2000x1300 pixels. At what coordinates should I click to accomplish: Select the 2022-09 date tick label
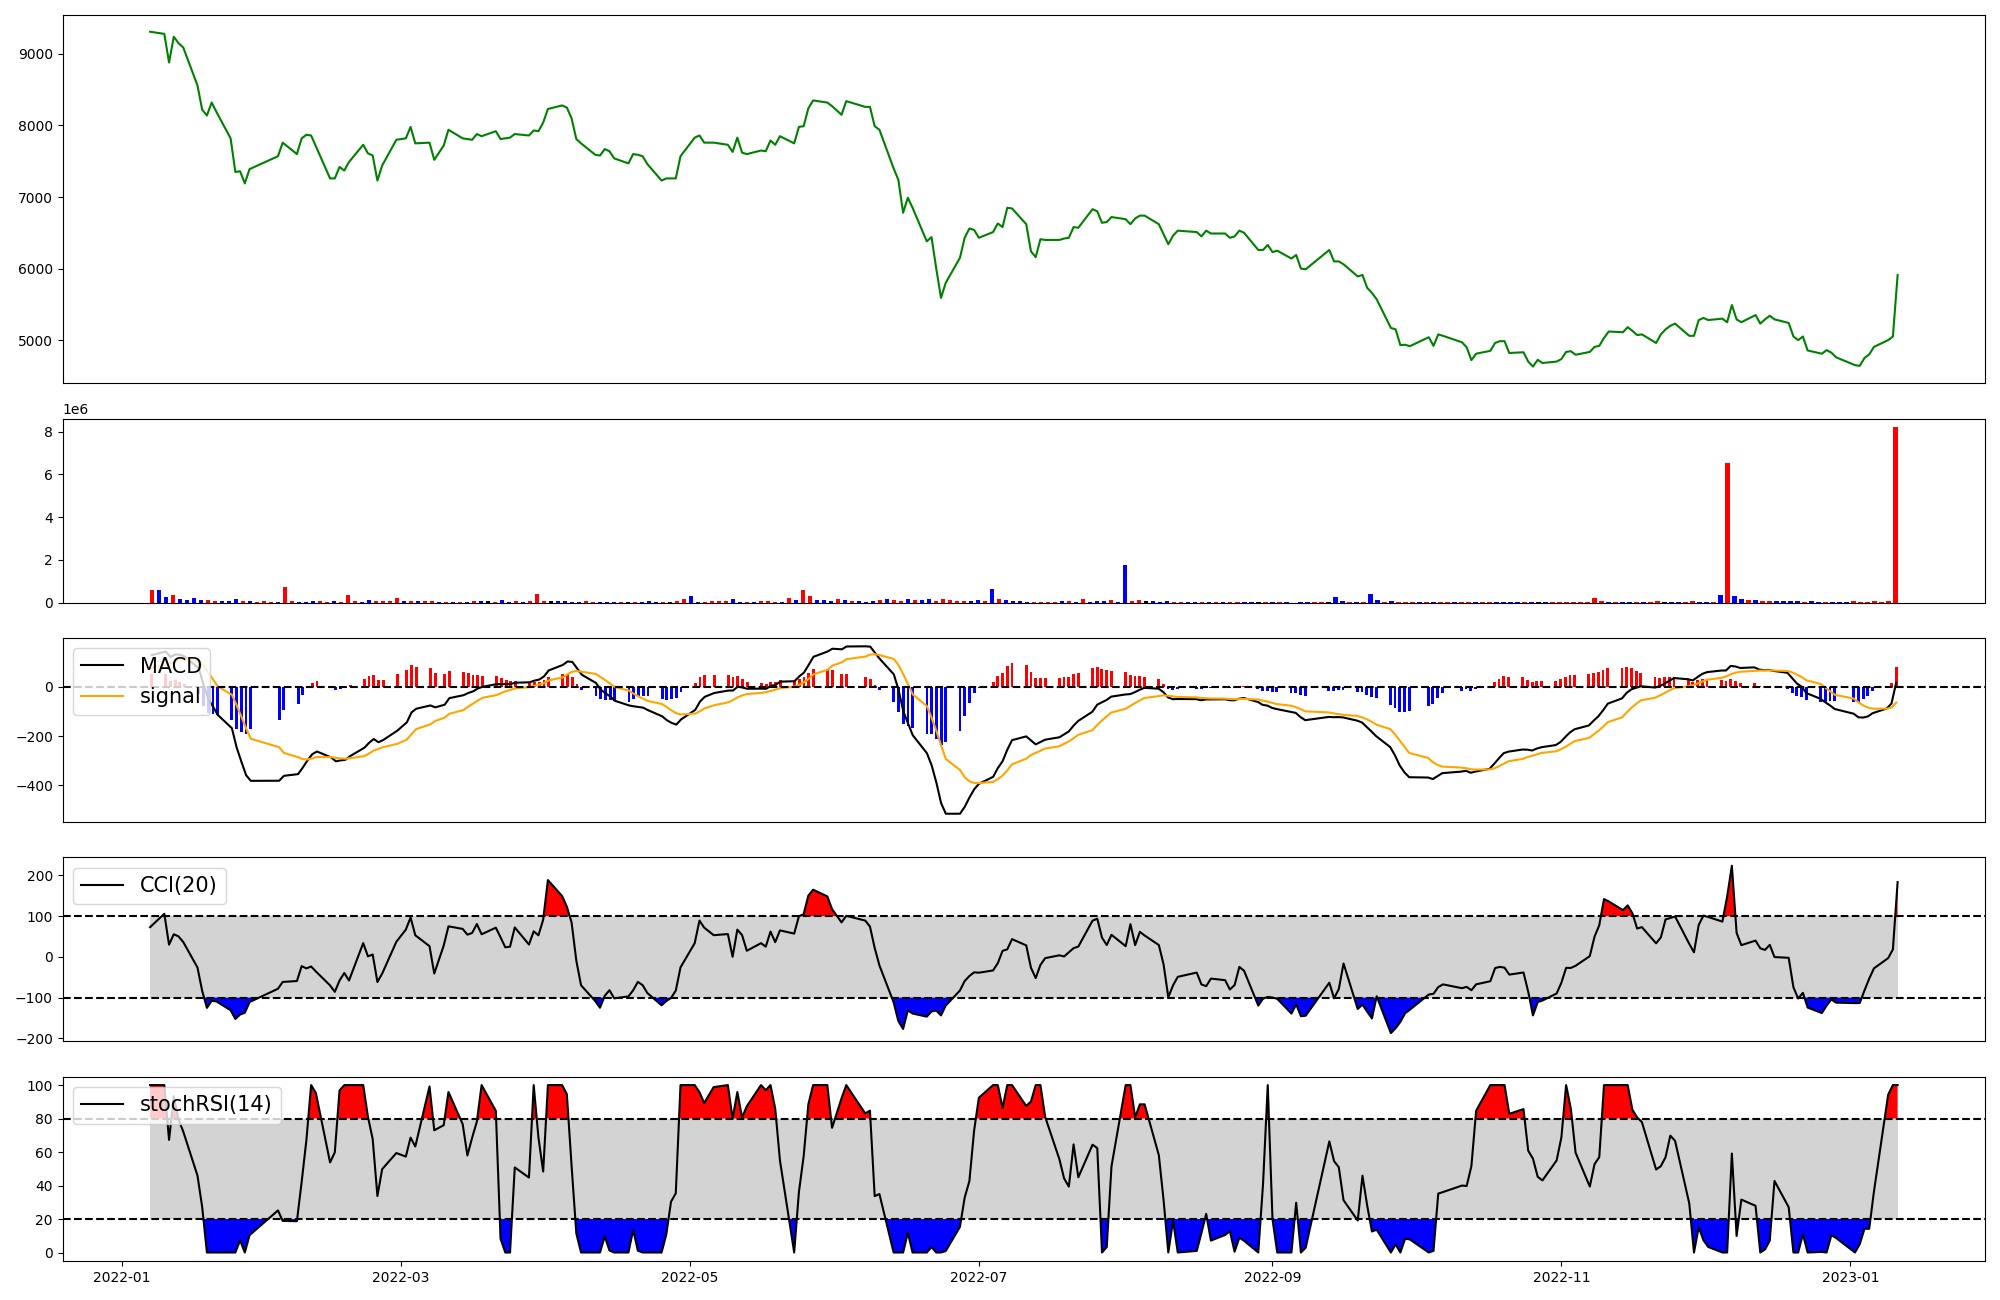(1272, 1277)
